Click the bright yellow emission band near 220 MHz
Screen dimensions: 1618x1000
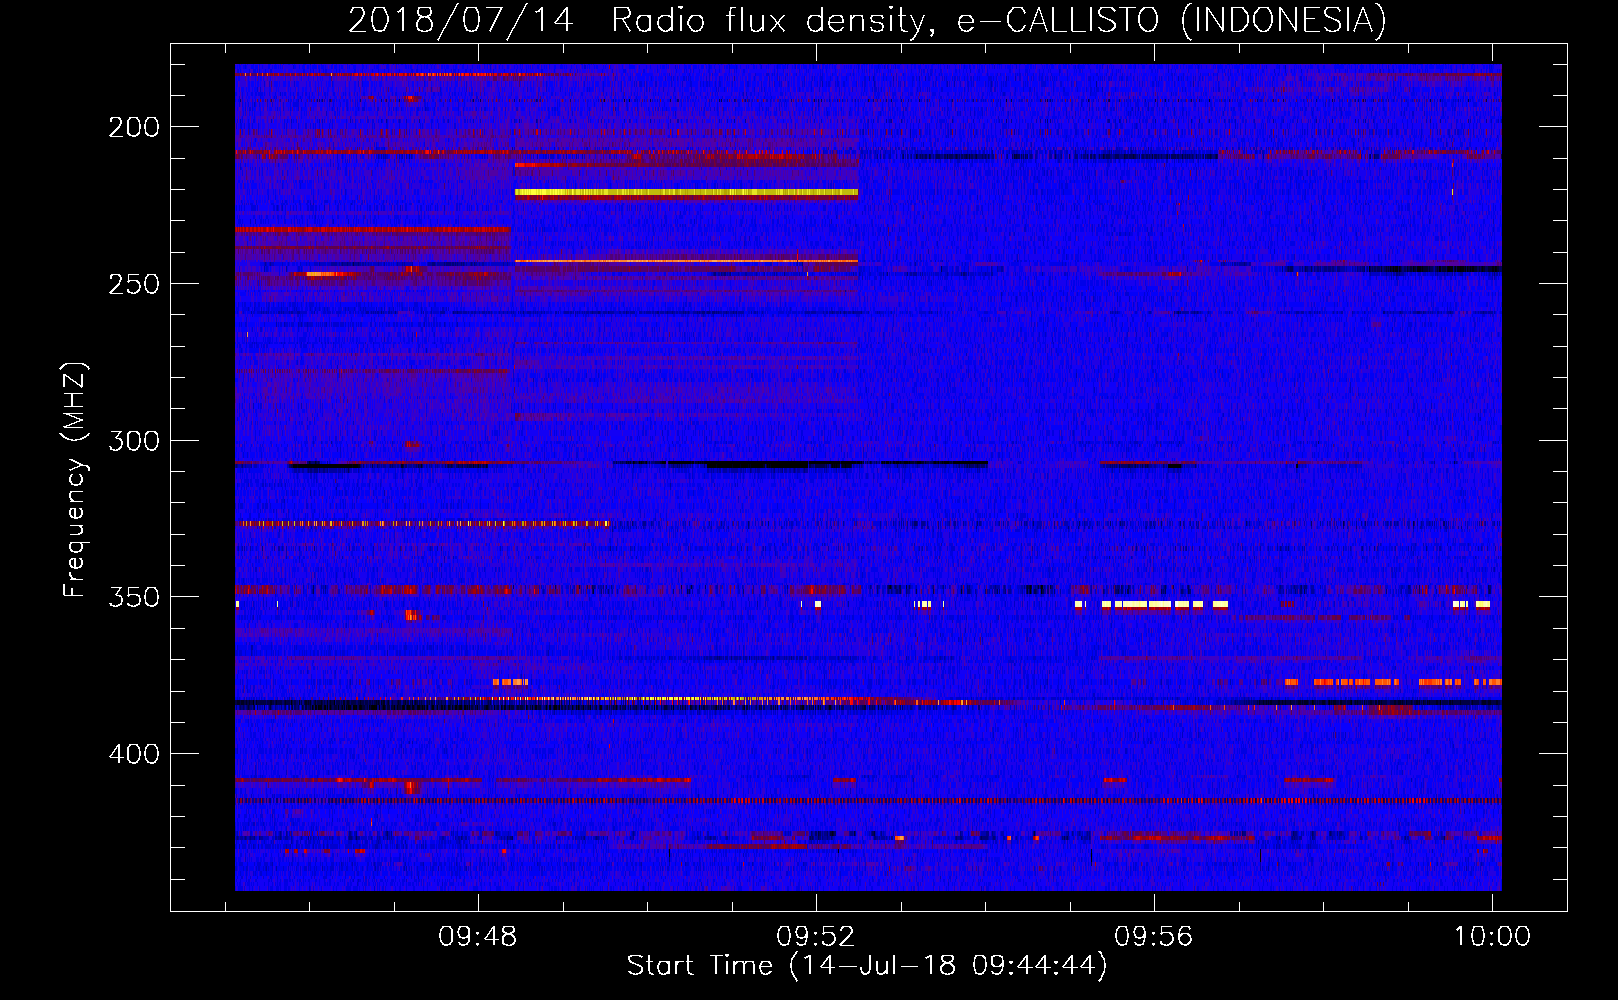tap(686, 192)
